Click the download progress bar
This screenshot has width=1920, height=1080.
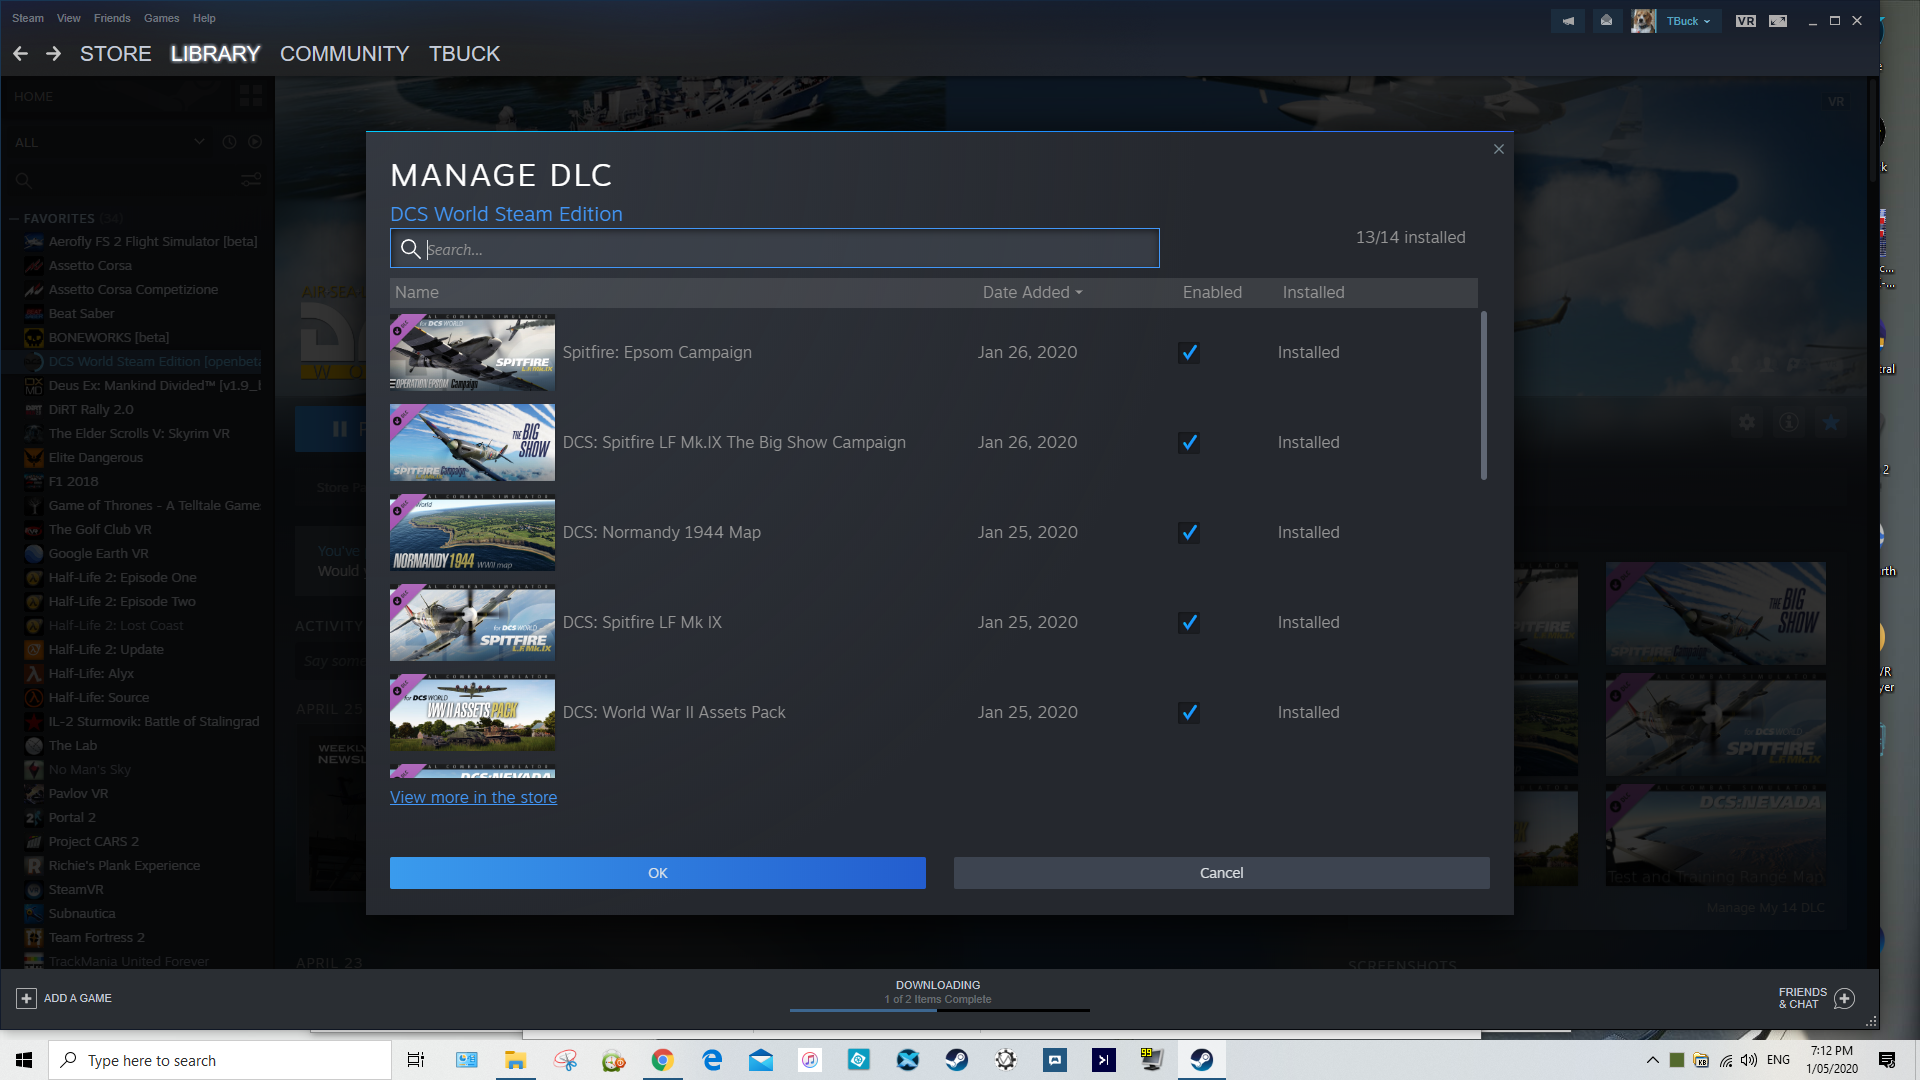(x=939, y=1011)
